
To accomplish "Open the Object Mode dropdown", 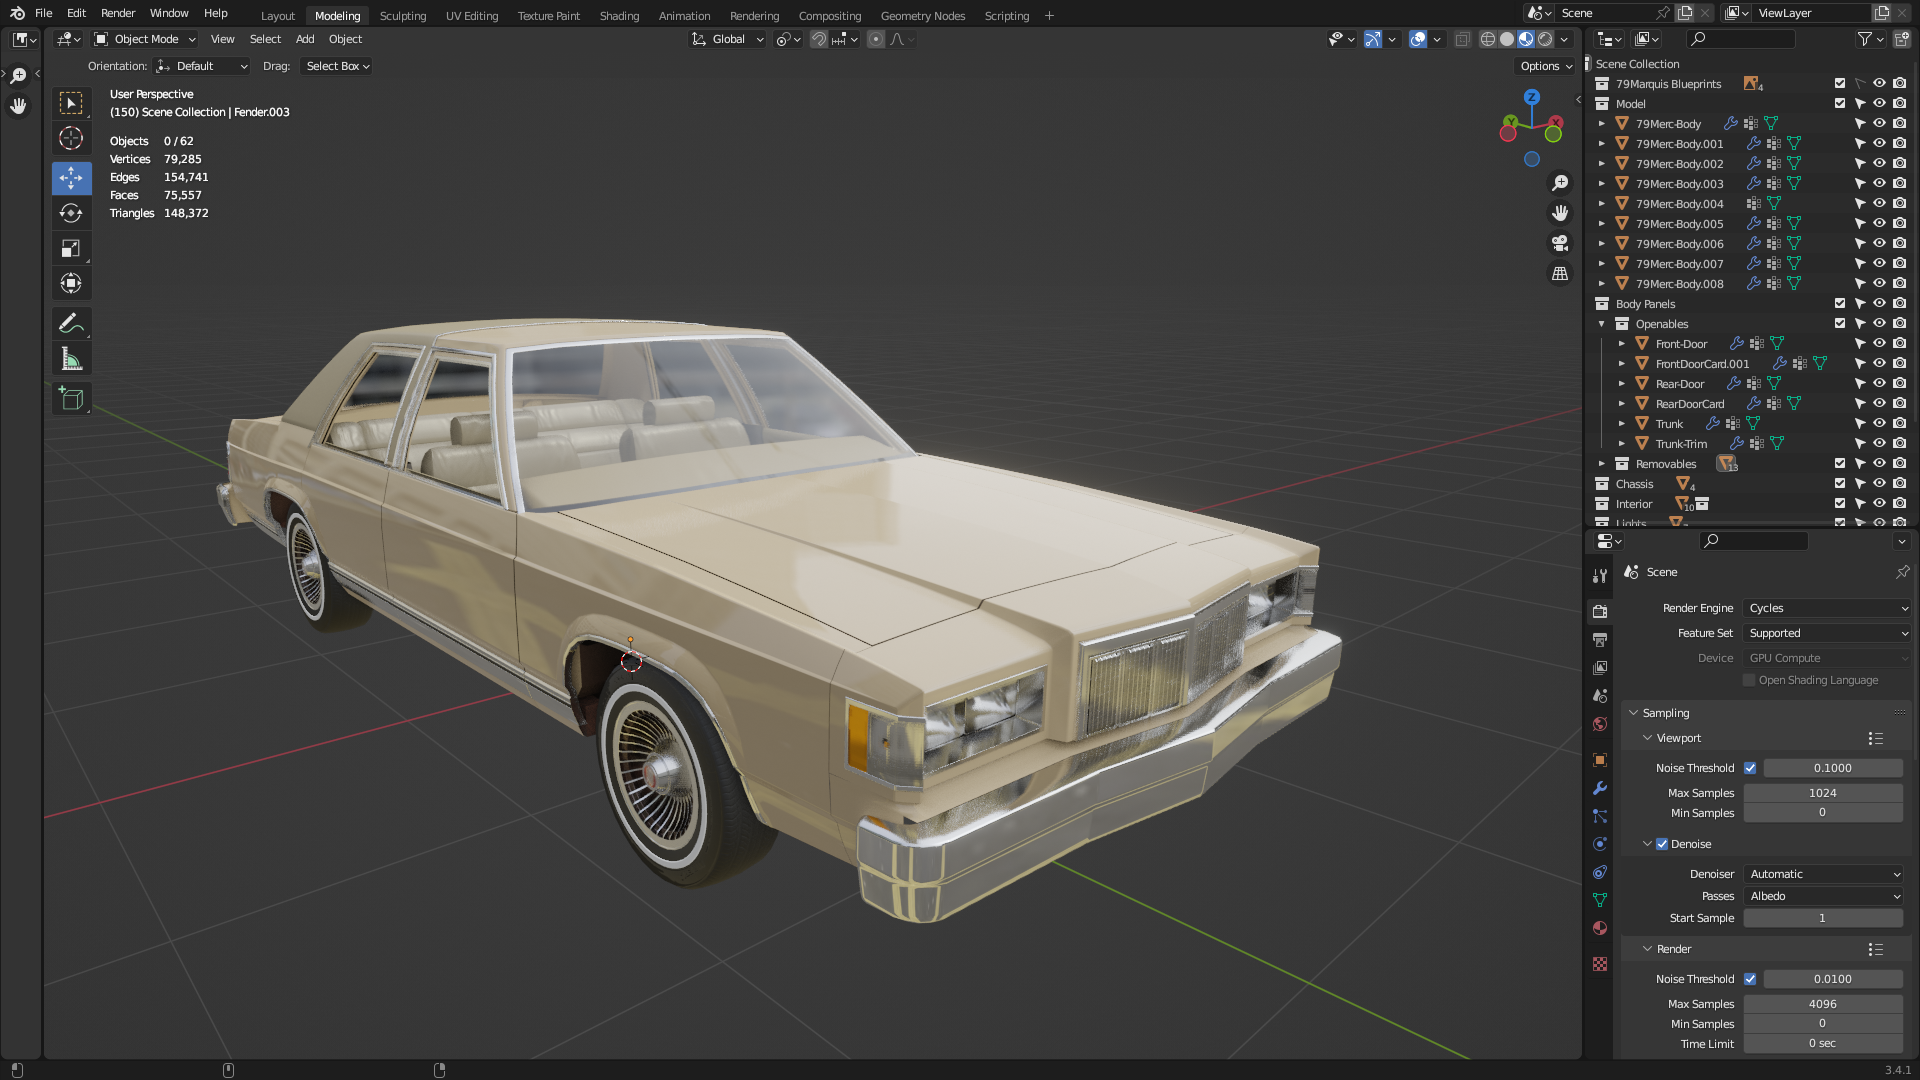I will [x=145, y=39].
